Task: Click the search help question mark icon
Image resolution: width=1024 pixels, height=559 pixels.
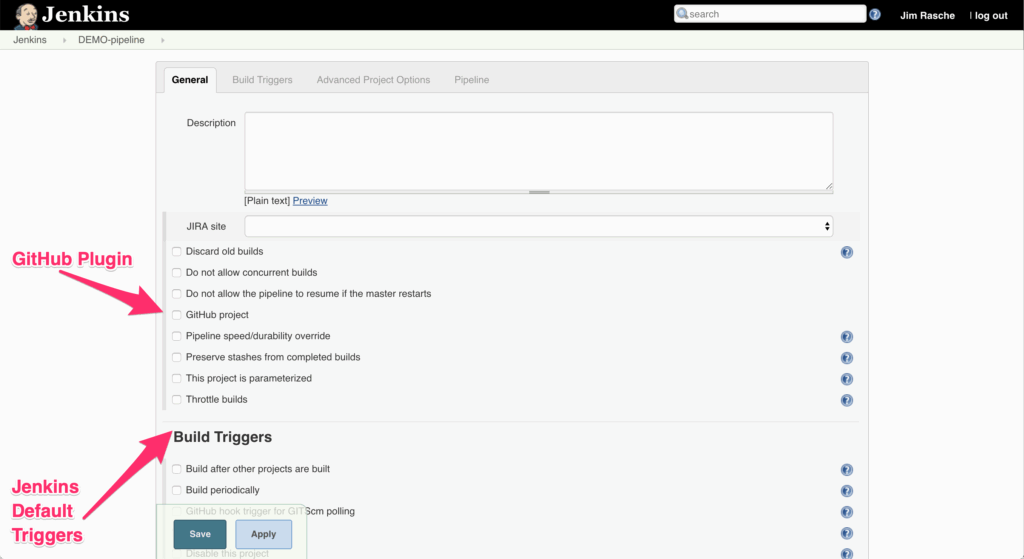Action: (x=874, y=14)
